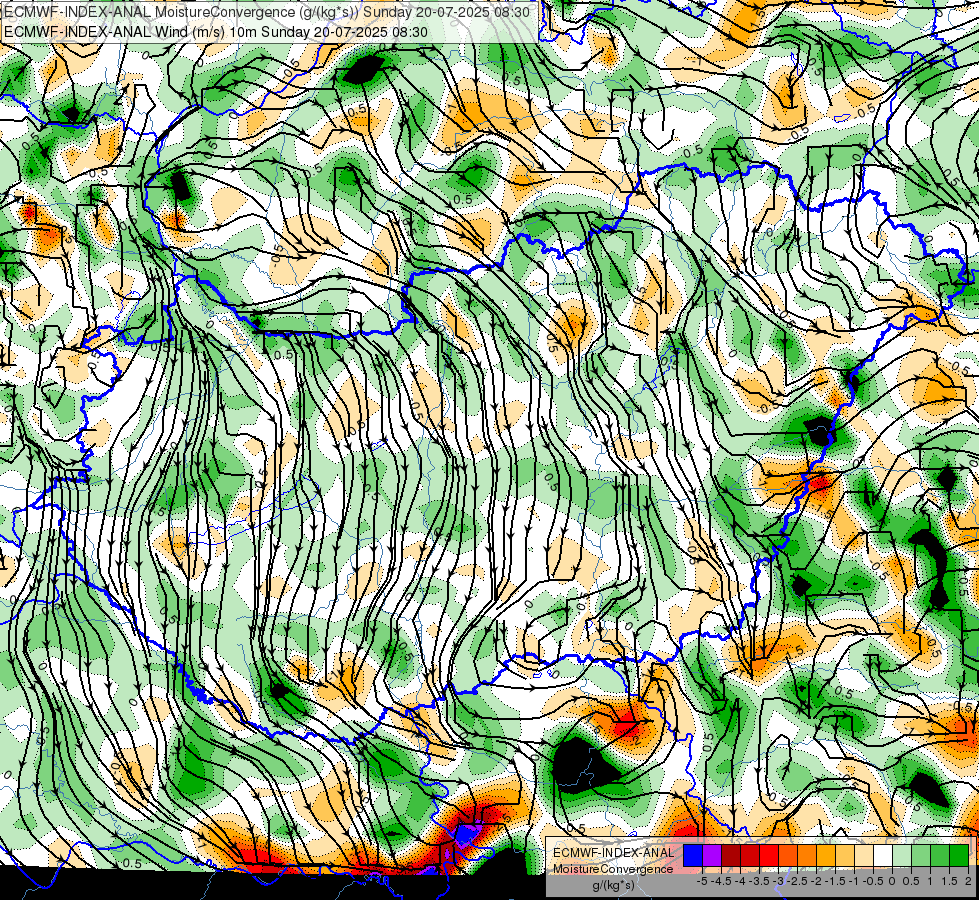979x900 pixels.
Task: Click the white legend swatch
Action: (x=883, y=856)
